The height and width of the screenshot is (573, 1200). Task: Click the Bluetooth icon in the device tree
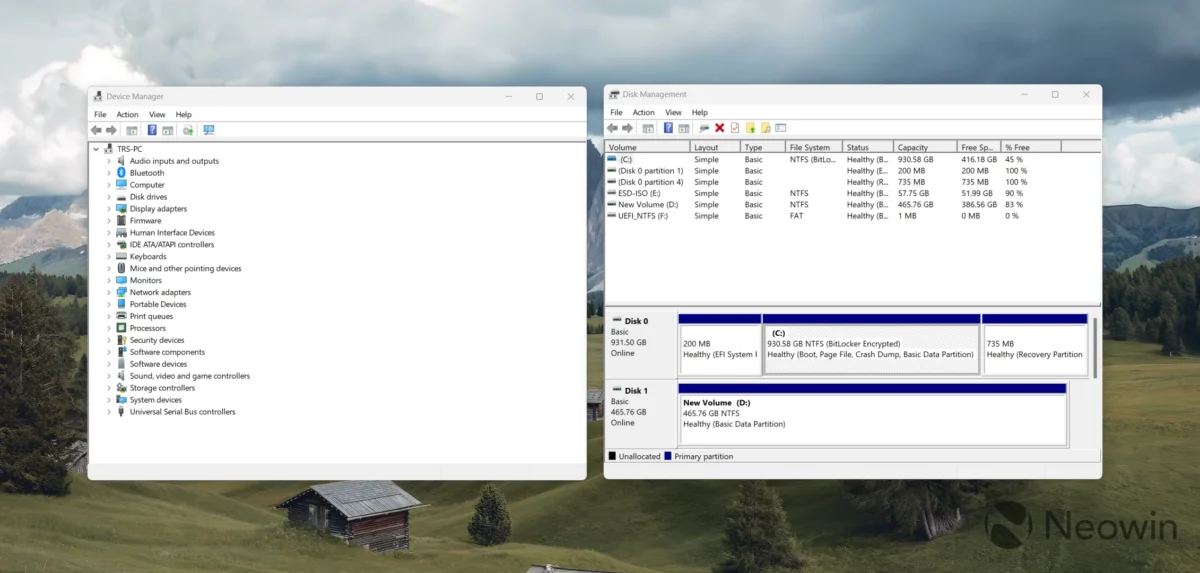pos(121,173)
